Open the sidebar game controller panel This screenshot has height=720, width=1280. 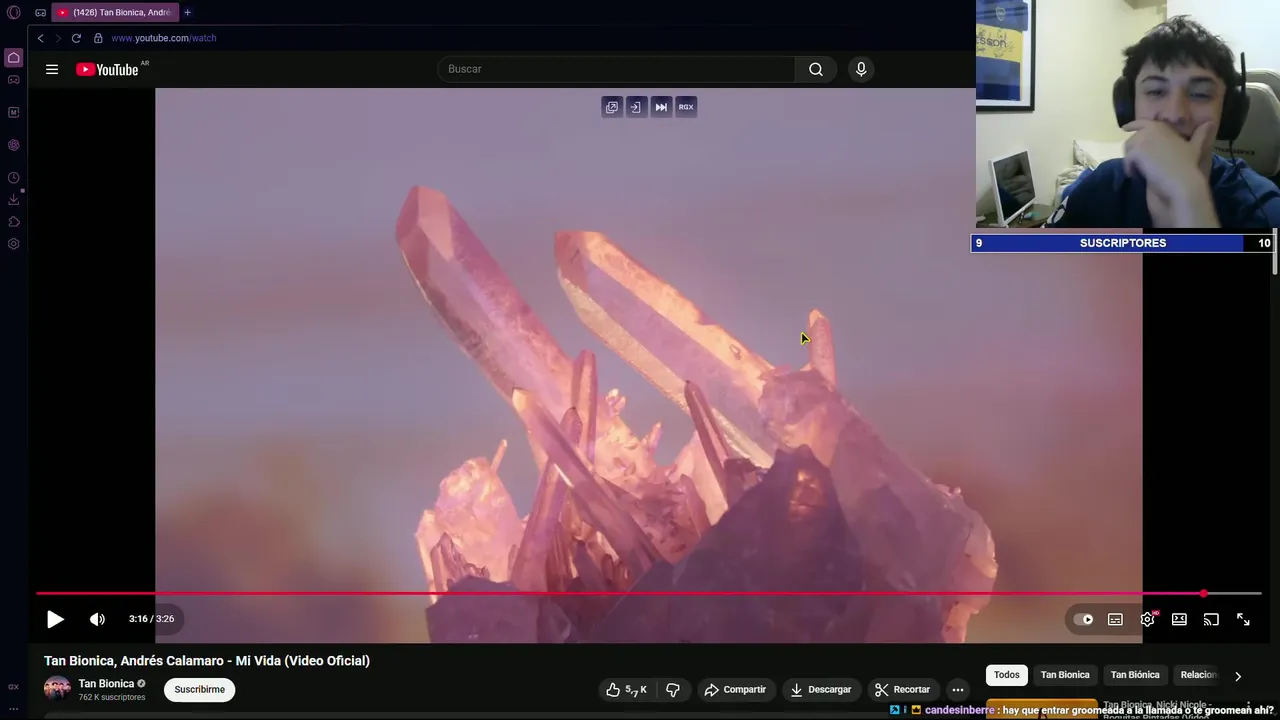click(x=13, y=80)
